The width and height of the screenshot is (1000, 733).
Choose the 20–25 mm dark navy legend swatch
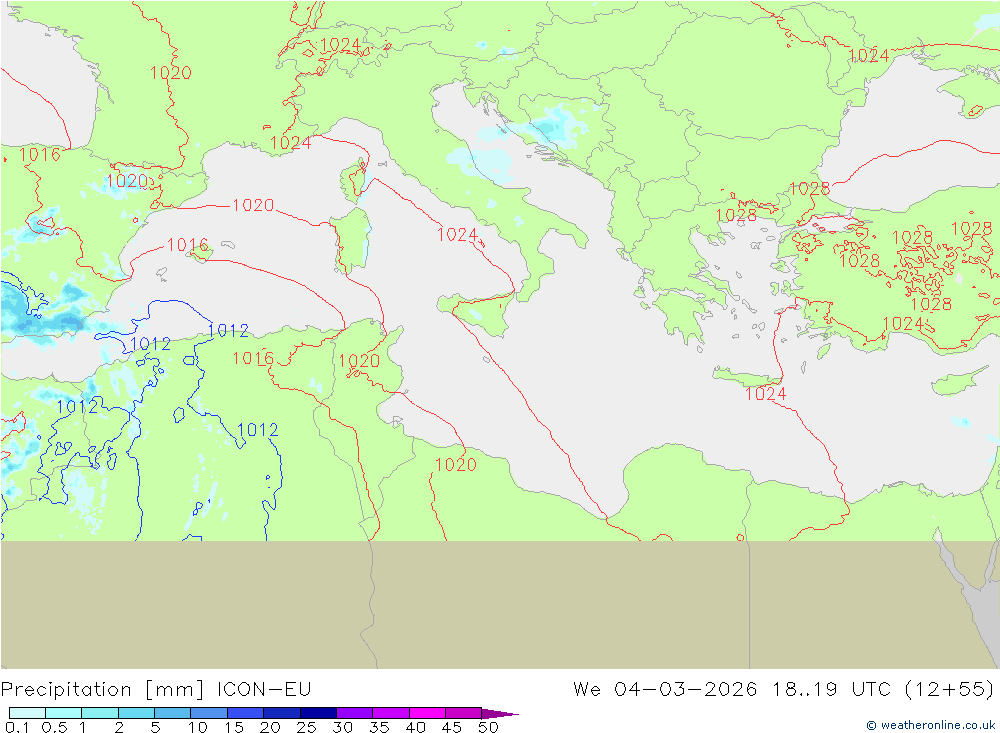click(x=282, y=713)
